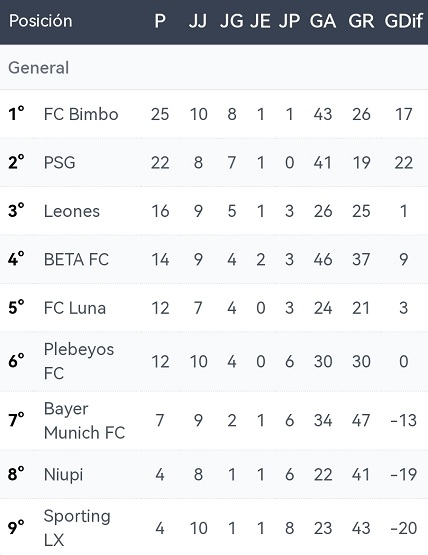This screenshot has width=428, height=555.
Task: Select the General section label
Action: pos(39,68)
